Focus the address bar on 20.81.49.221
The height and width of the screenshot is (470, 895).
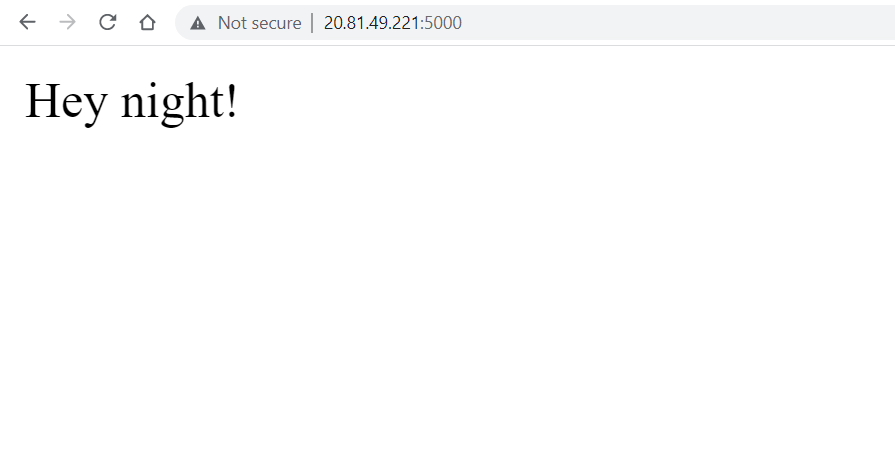tap(372, 23)
